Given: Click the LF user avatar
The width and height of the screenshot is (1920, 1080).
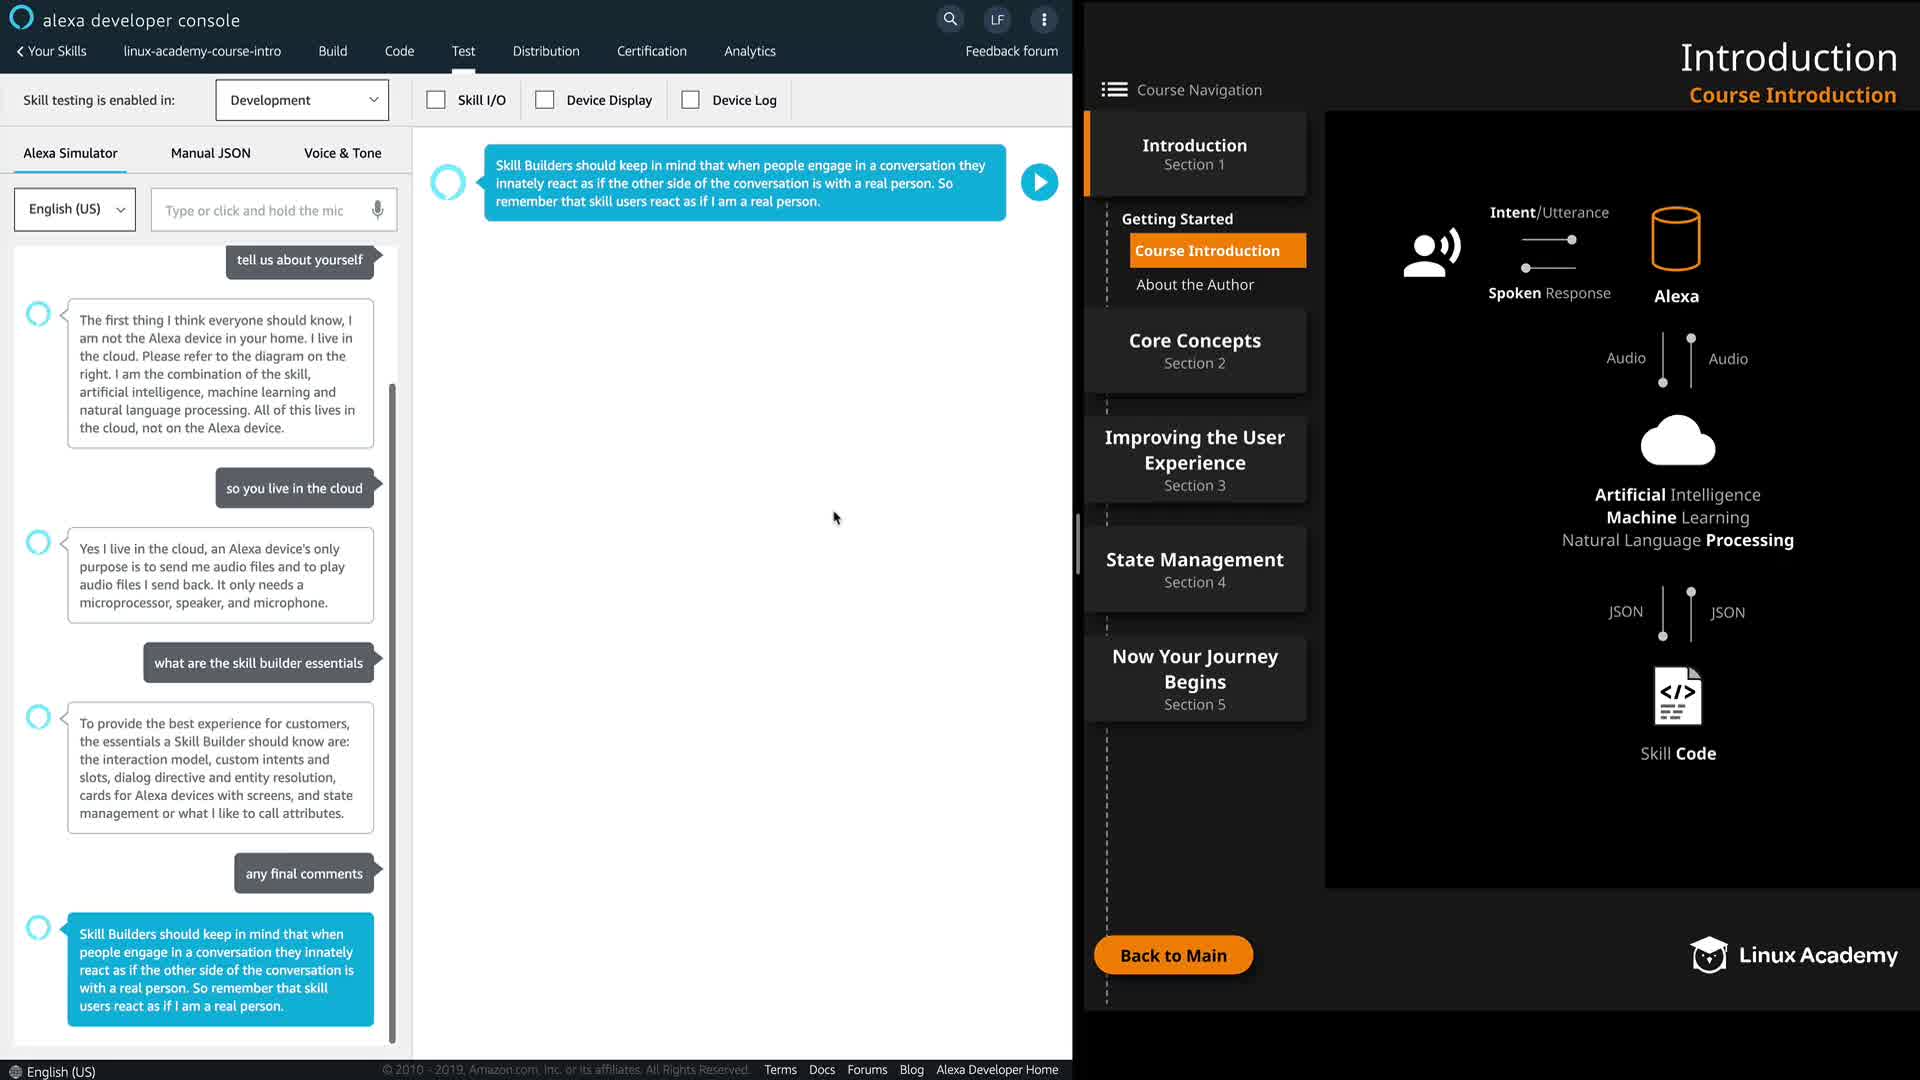Looking at the screenshot, I should 997,19.
